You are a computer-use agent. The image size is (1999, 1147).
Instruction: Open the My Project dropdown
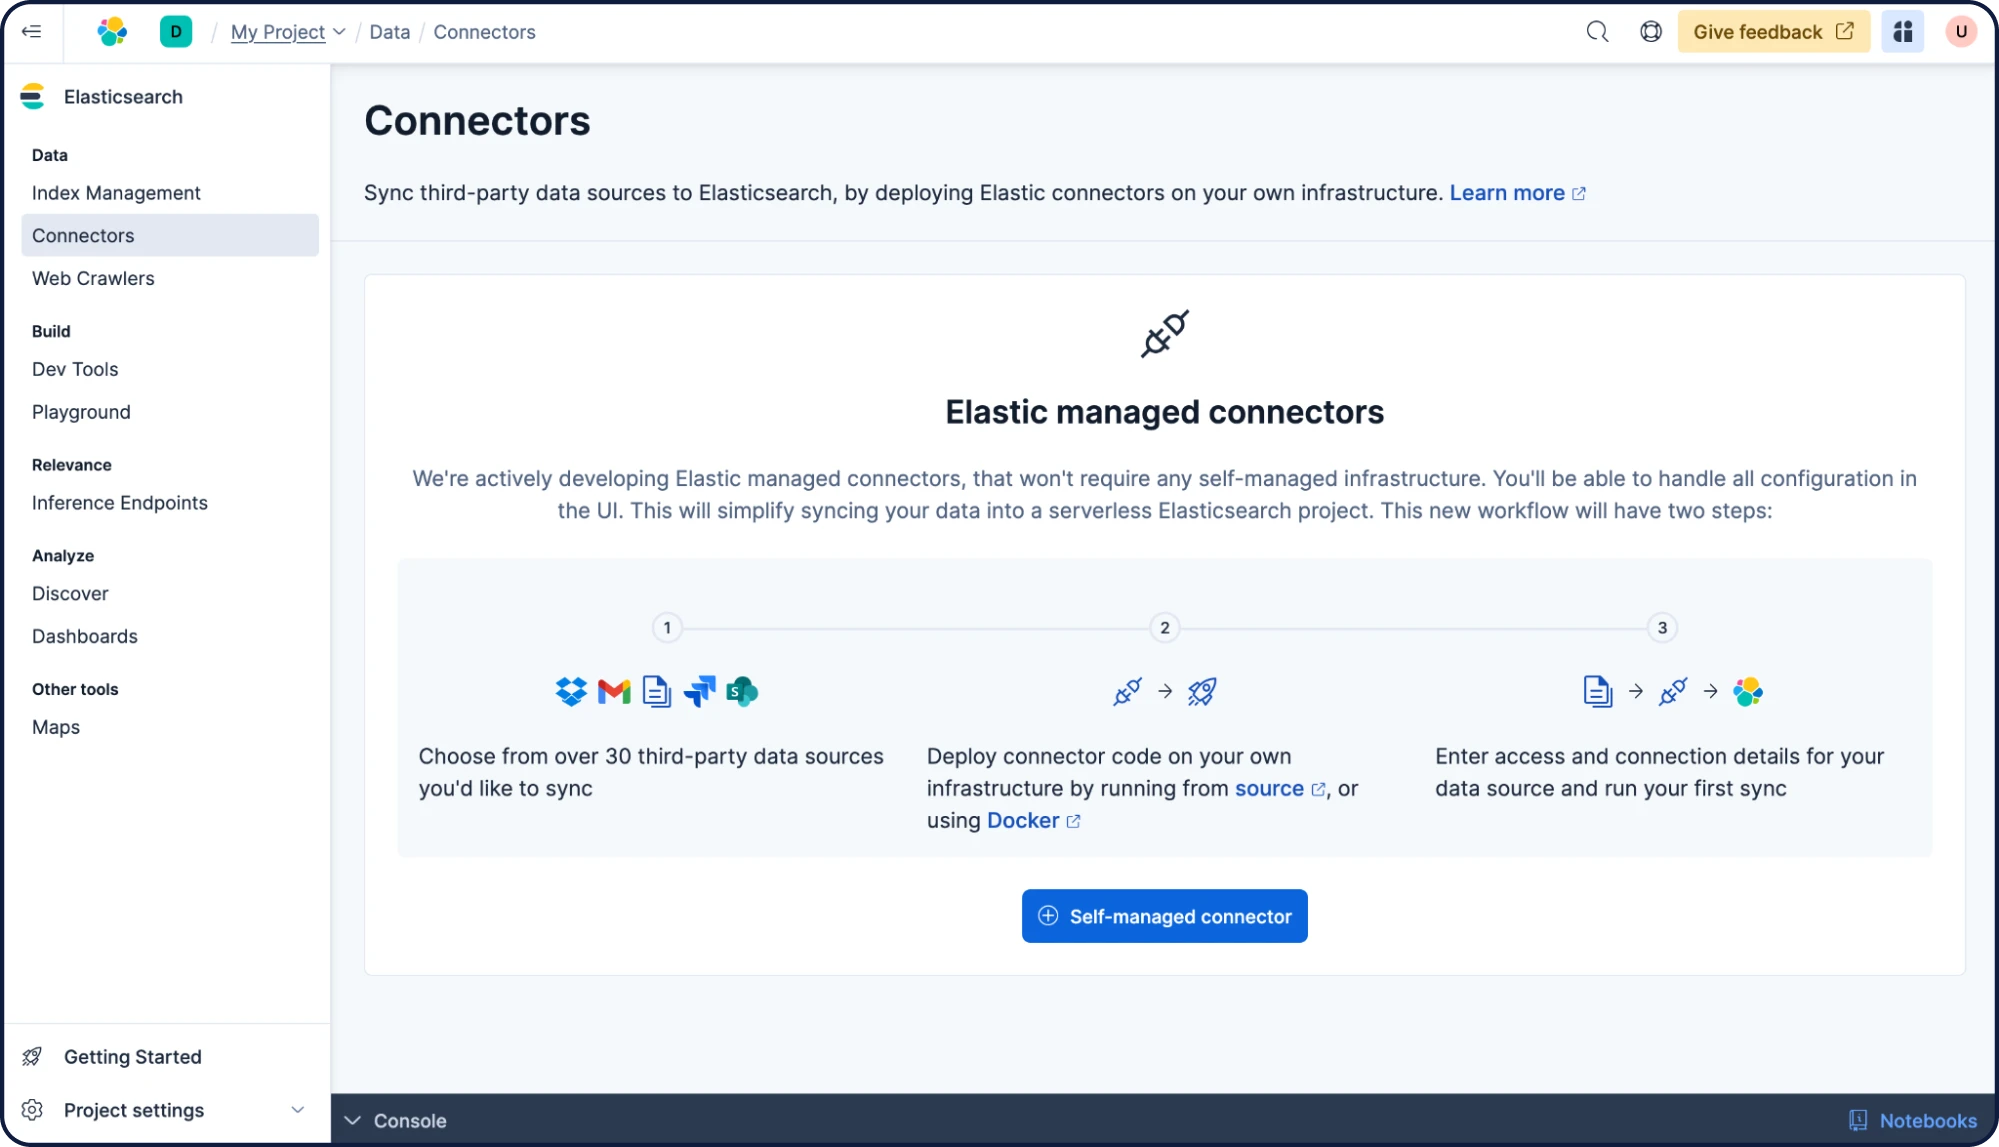click(288, 32)
